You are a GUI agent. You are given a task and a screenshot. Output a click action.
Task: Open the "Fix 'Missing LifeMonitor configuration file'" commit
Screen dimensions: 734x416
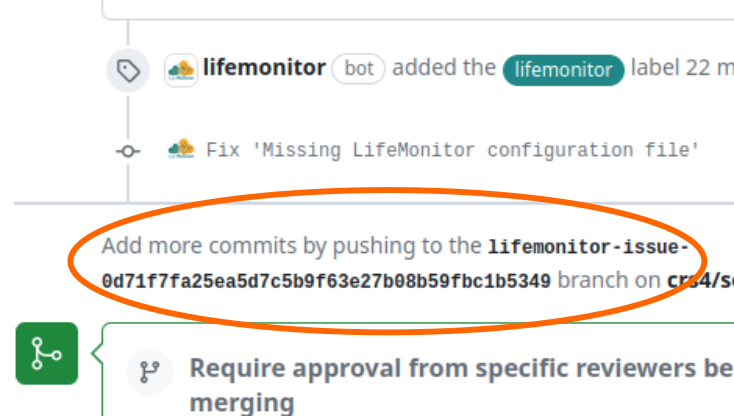point(452,151)
